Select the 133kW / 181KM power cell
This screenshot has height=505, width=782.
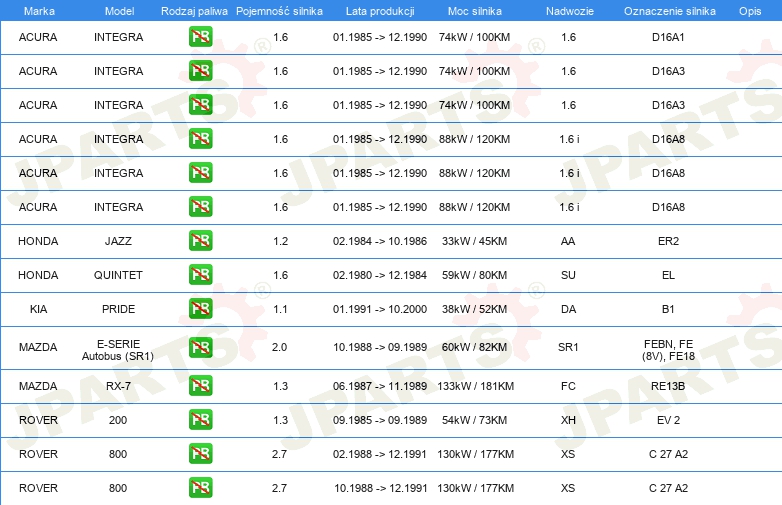(475, 386)
